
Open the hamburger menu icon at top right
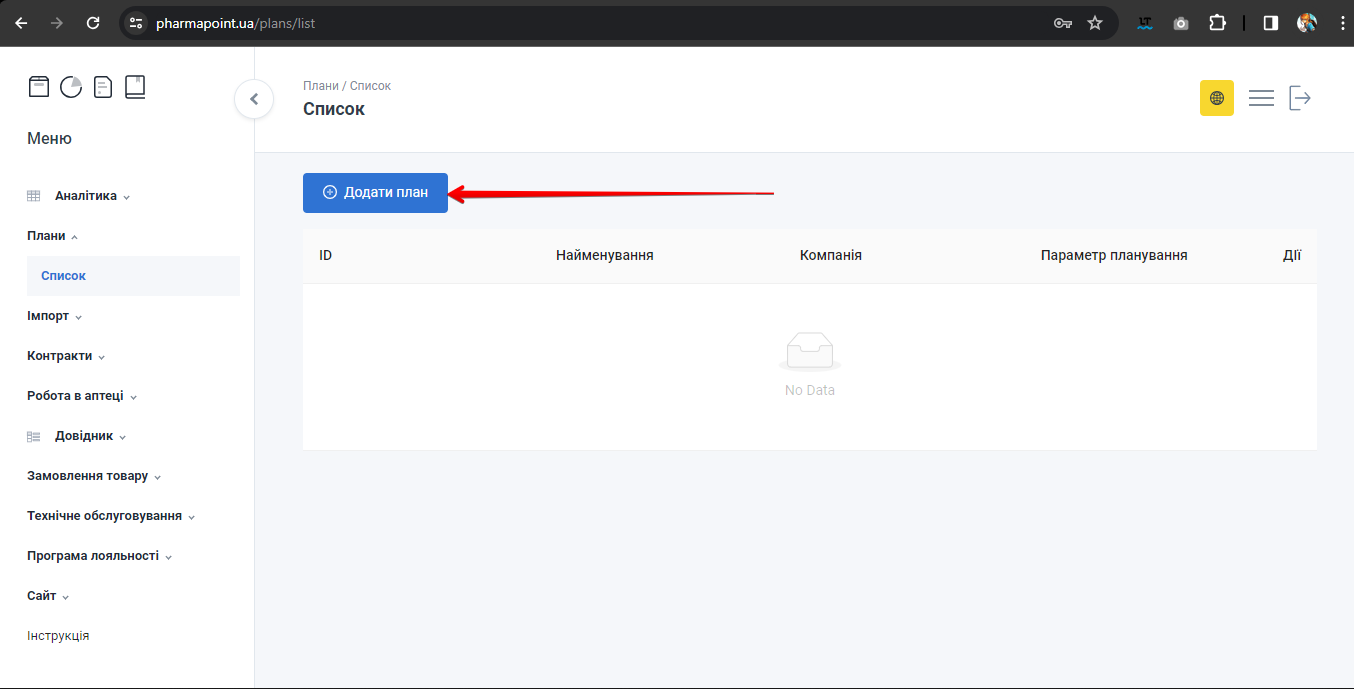(x=1261, y=98)
